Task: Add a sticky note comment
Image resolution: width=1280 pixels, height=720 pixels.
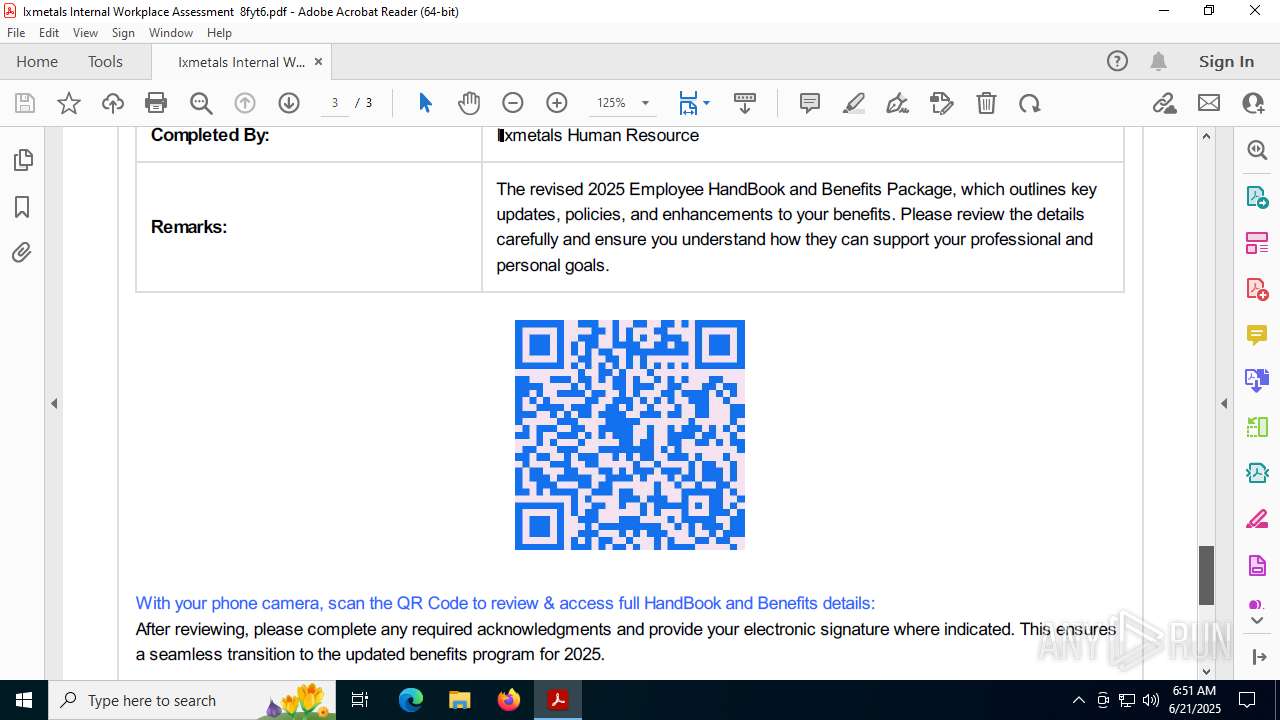Action: 810,103
